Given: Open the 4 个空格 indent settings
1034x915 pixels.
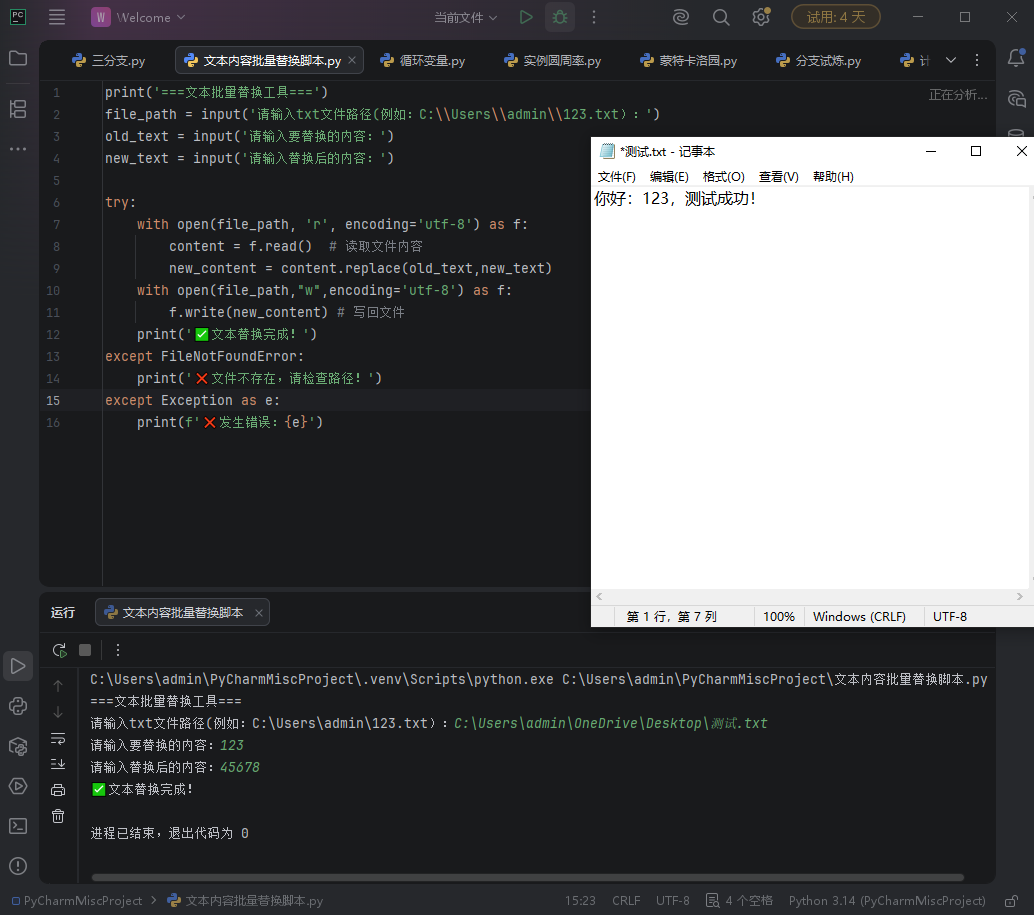Looking at the screenshot, I should (739, 900).
